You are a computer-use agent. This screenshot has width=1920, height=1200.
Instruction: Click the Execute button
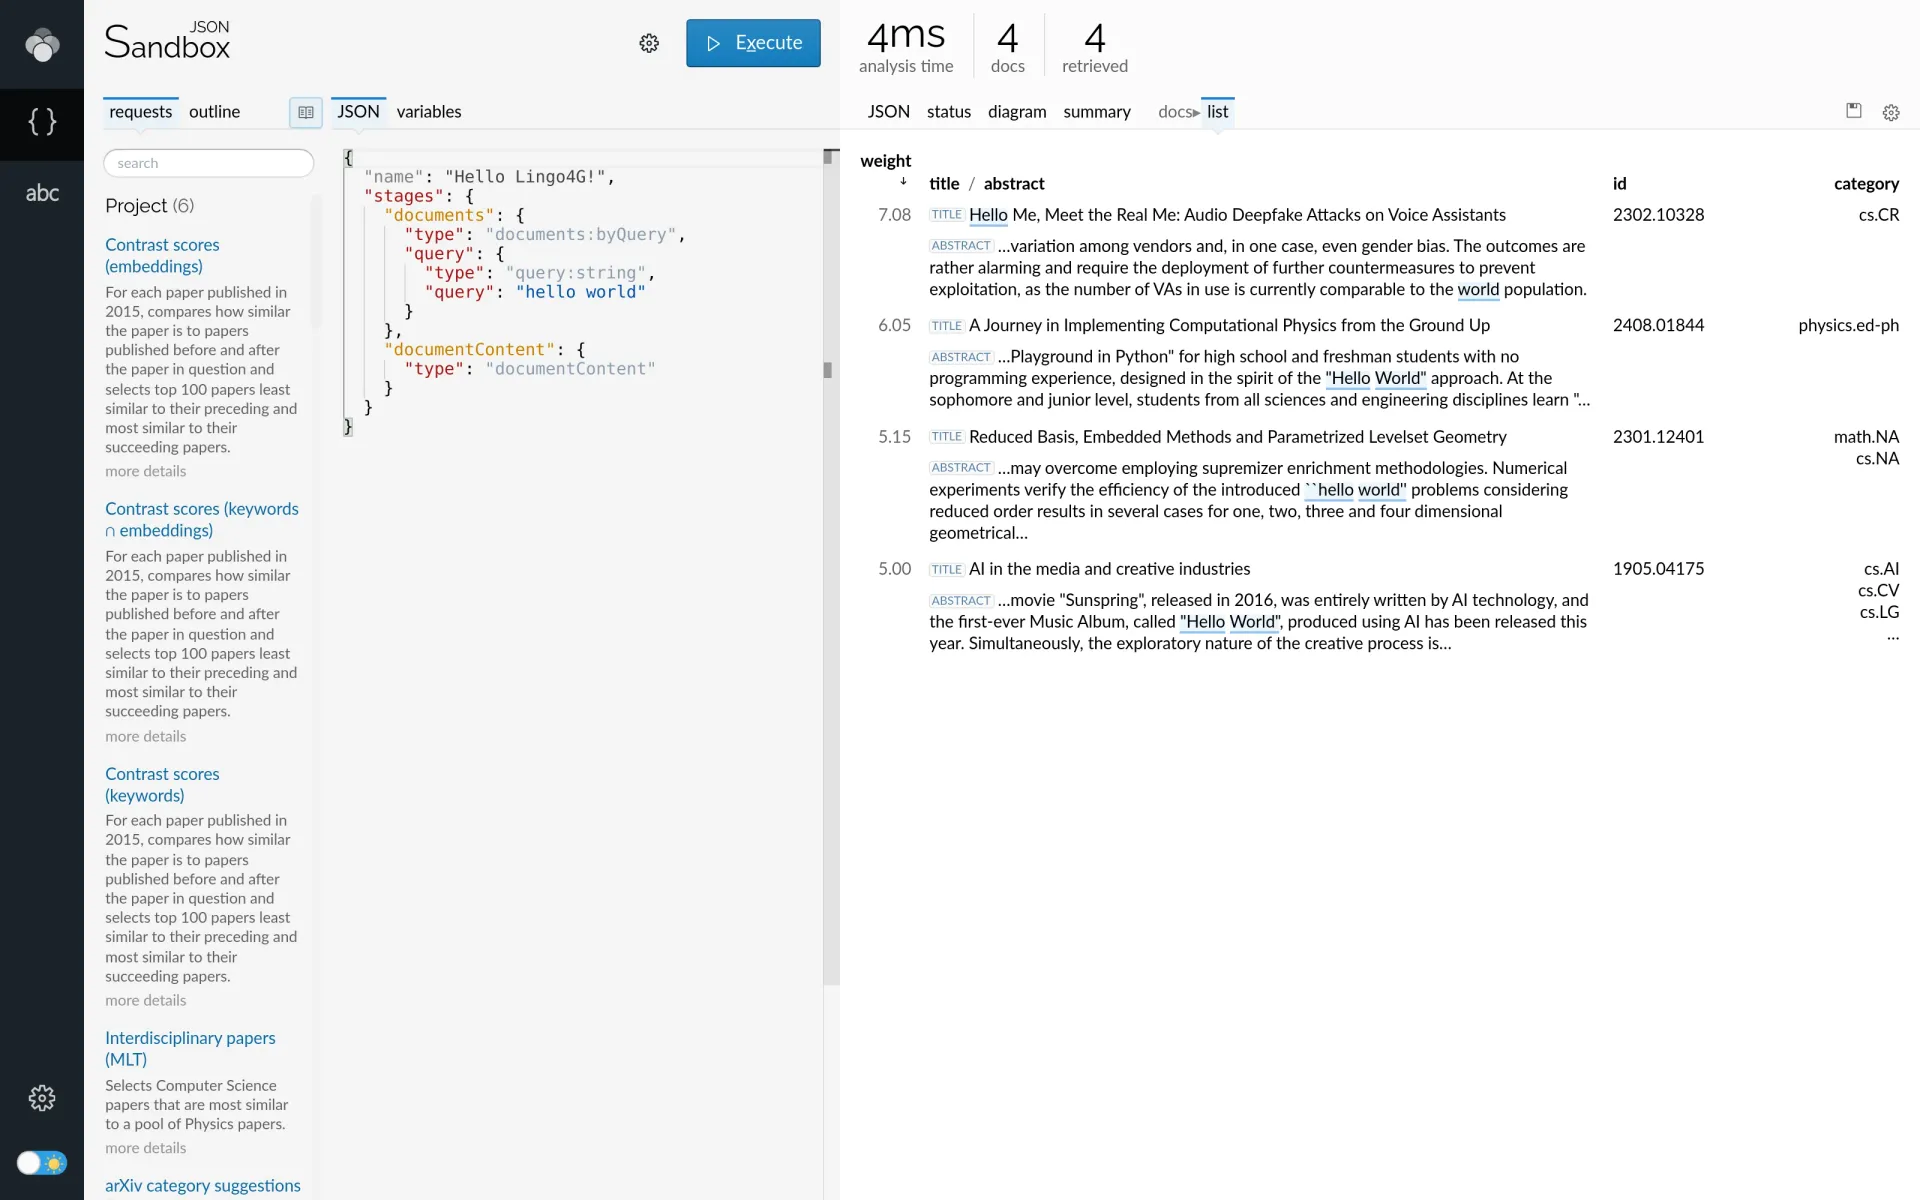(753, 43)
